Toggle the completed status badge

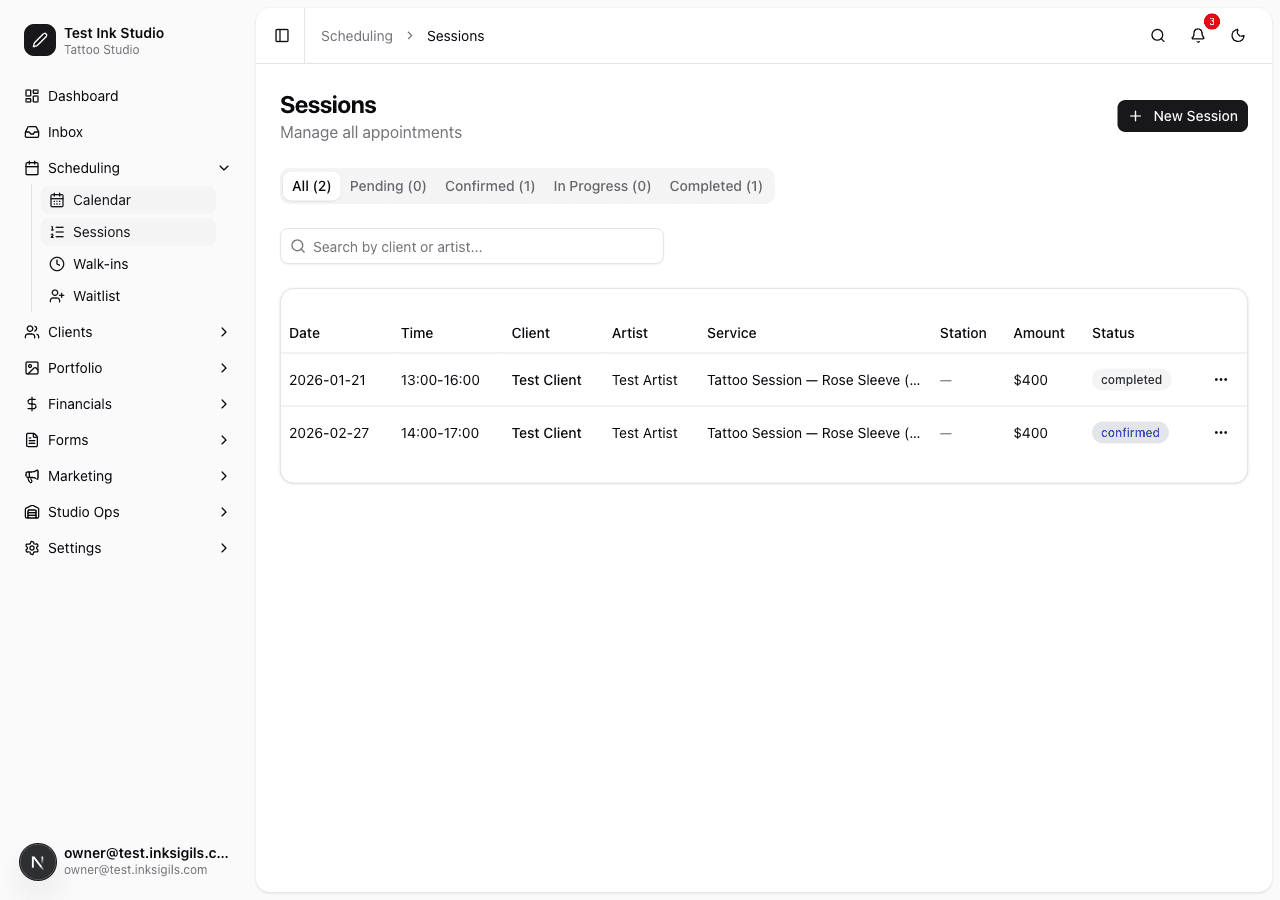tap(1131, 379)
